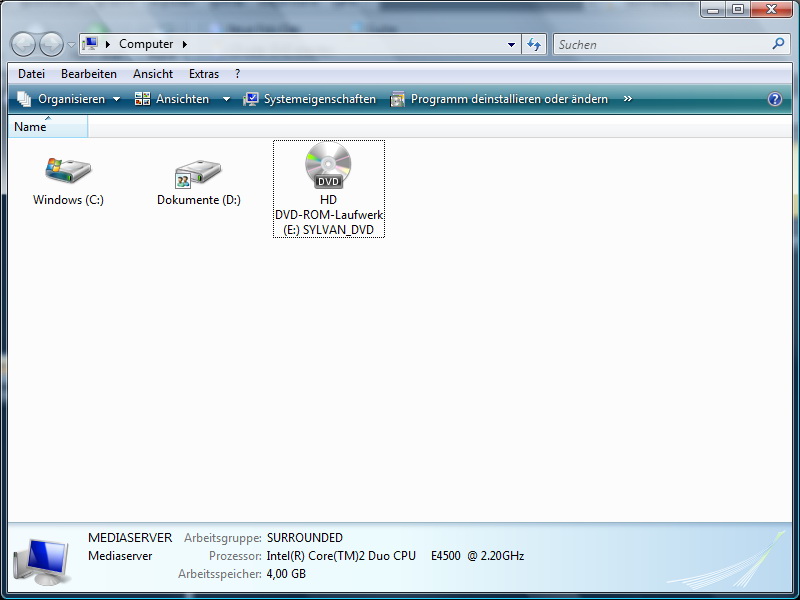Open the Ansichten dropdown arrow
Screen dimensions: 800x600
click(x=226, y=99)
